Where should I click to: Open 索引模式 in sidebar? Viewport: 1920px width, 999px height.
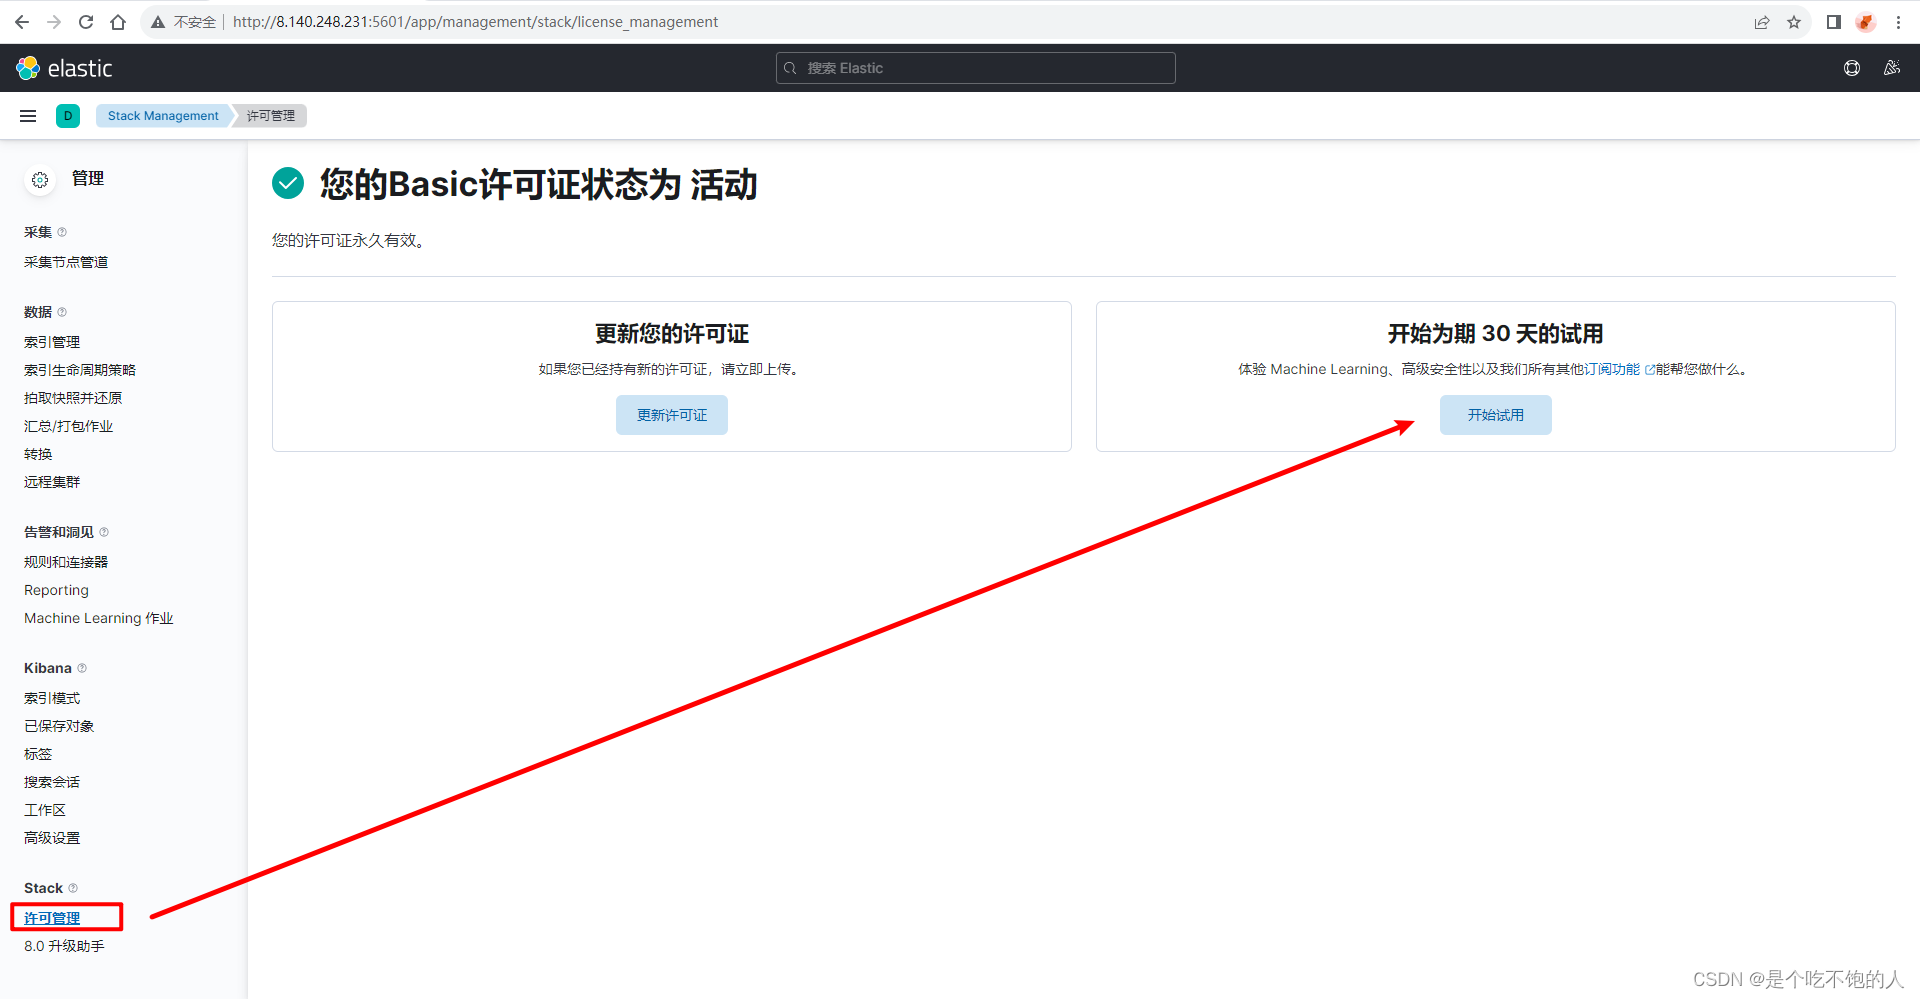(x=52, y=698)
